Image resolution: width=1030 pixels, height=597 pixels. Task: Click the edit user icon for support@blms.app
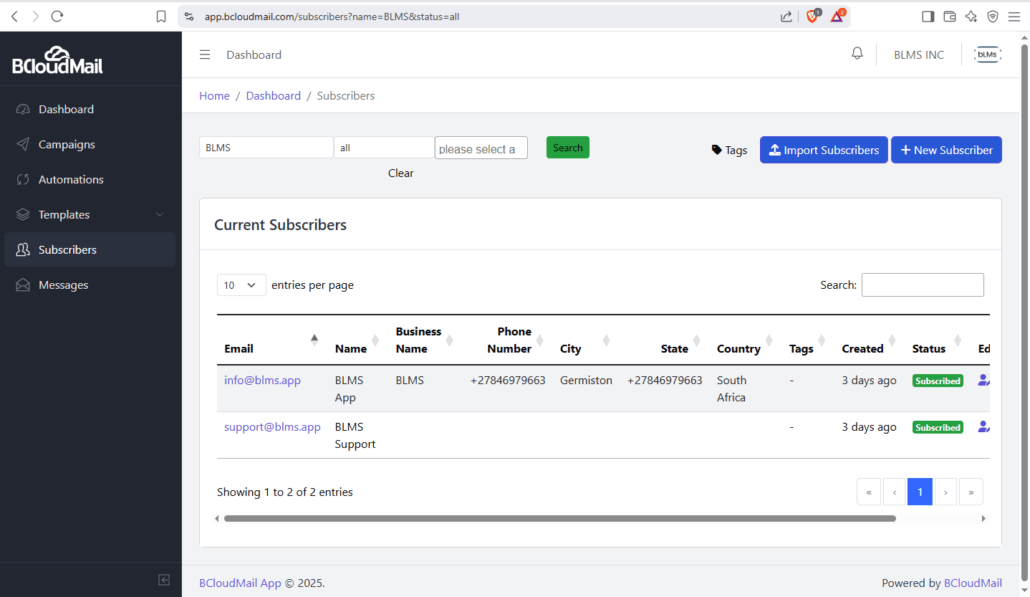983,427
